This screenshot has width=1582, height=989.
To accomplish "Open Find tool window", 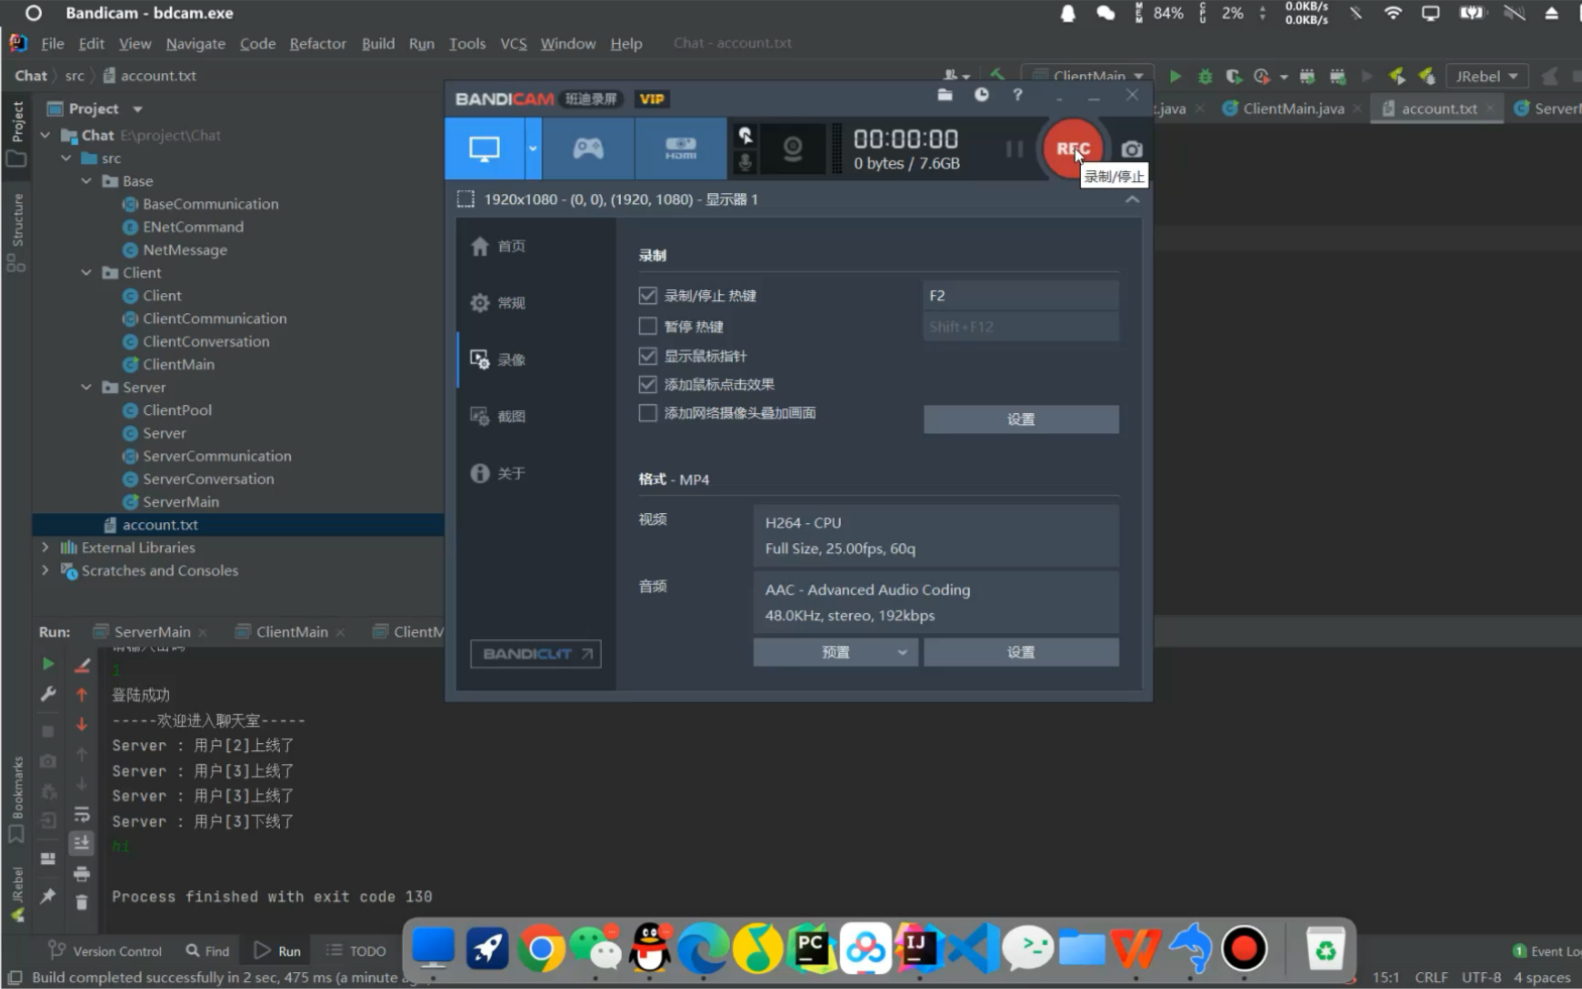I will tap(207, 951).
